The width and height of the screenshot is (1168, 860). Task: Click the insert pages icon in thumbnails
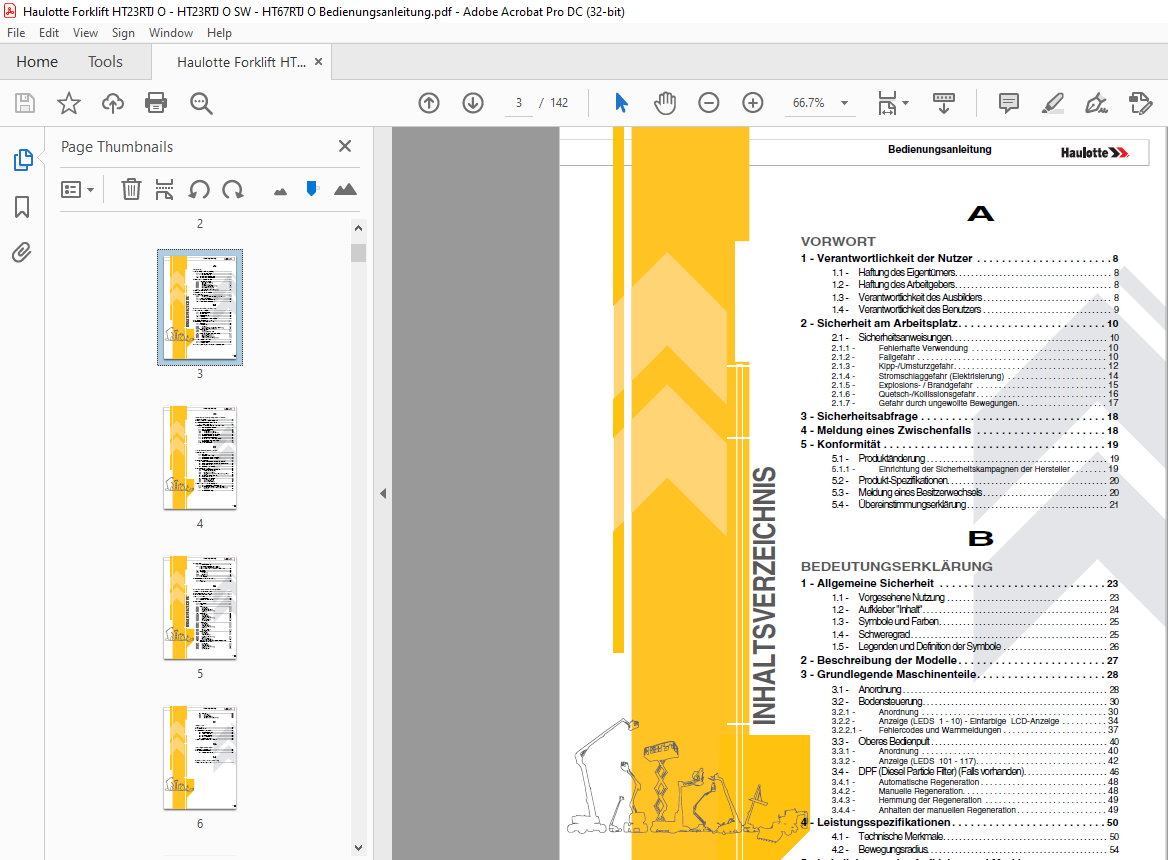pyautogui.click(x=164, y=189)
